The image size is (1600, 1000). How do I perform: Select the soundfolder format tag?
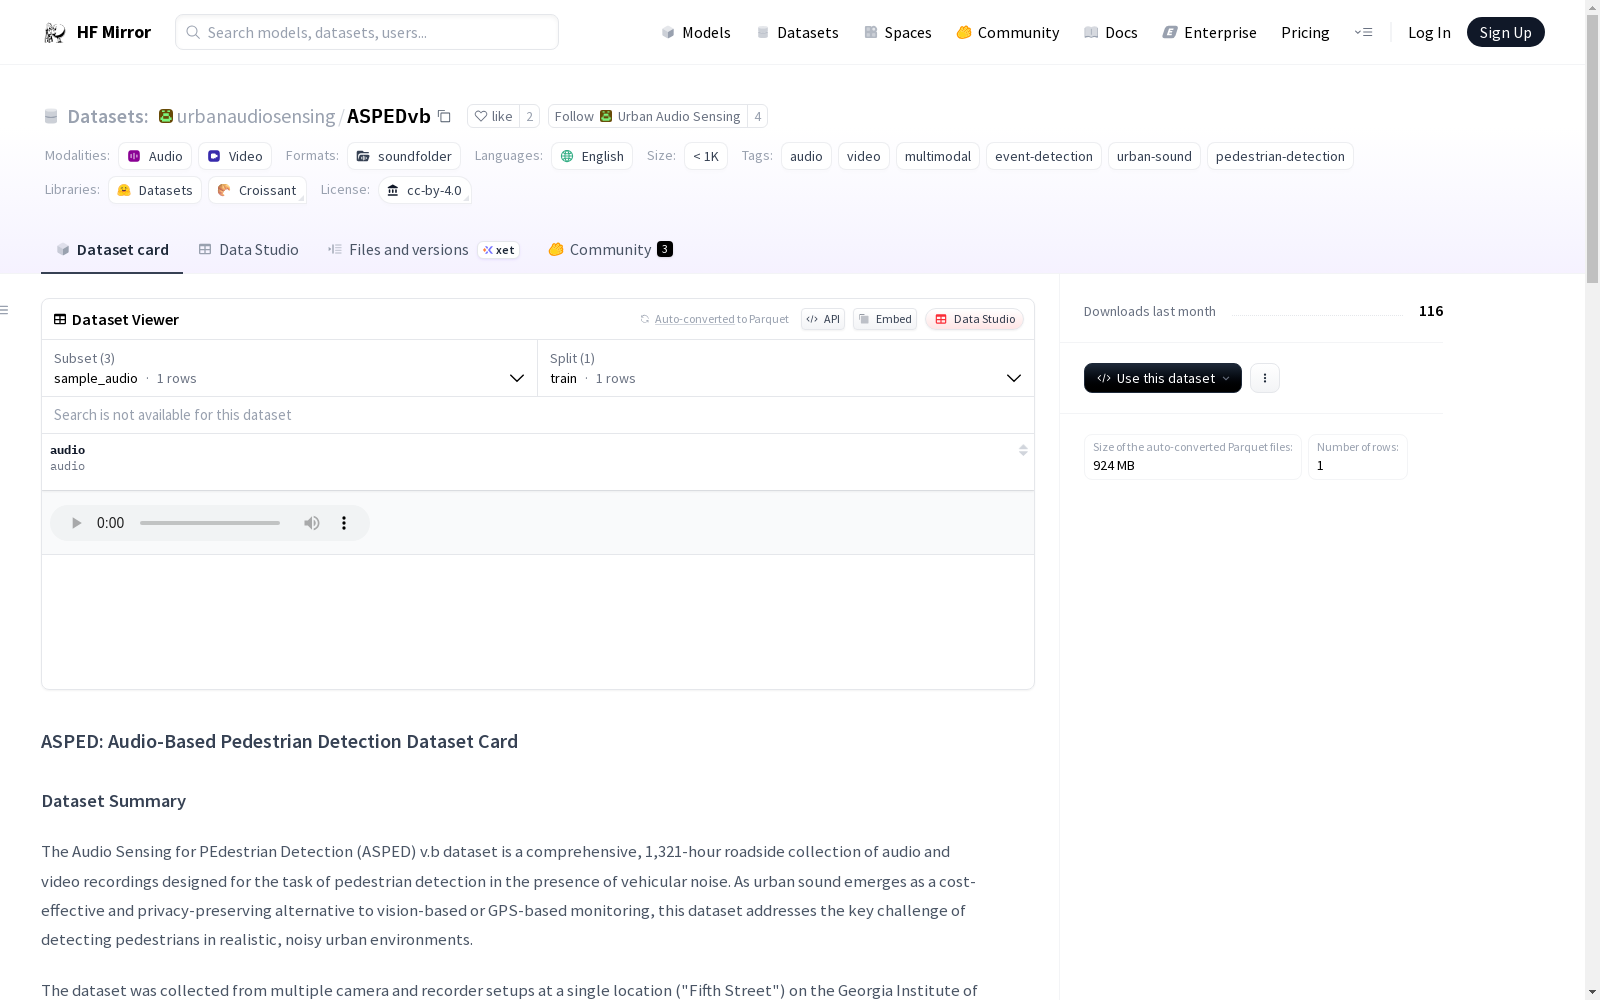coord(404,156)
